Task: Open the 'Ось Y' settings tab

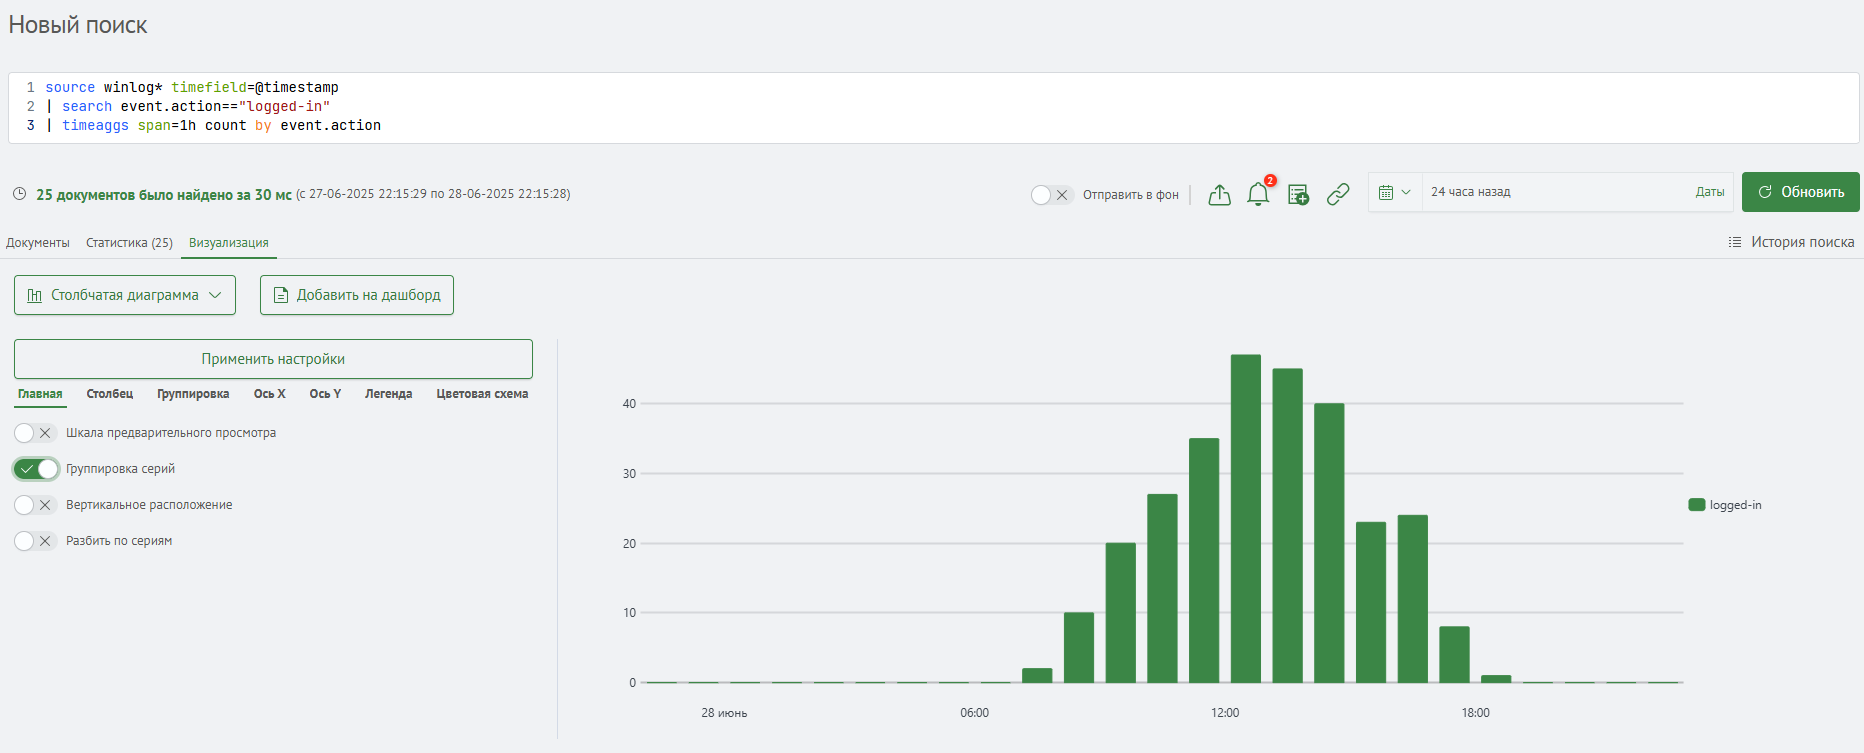Action: coord(325,394)
